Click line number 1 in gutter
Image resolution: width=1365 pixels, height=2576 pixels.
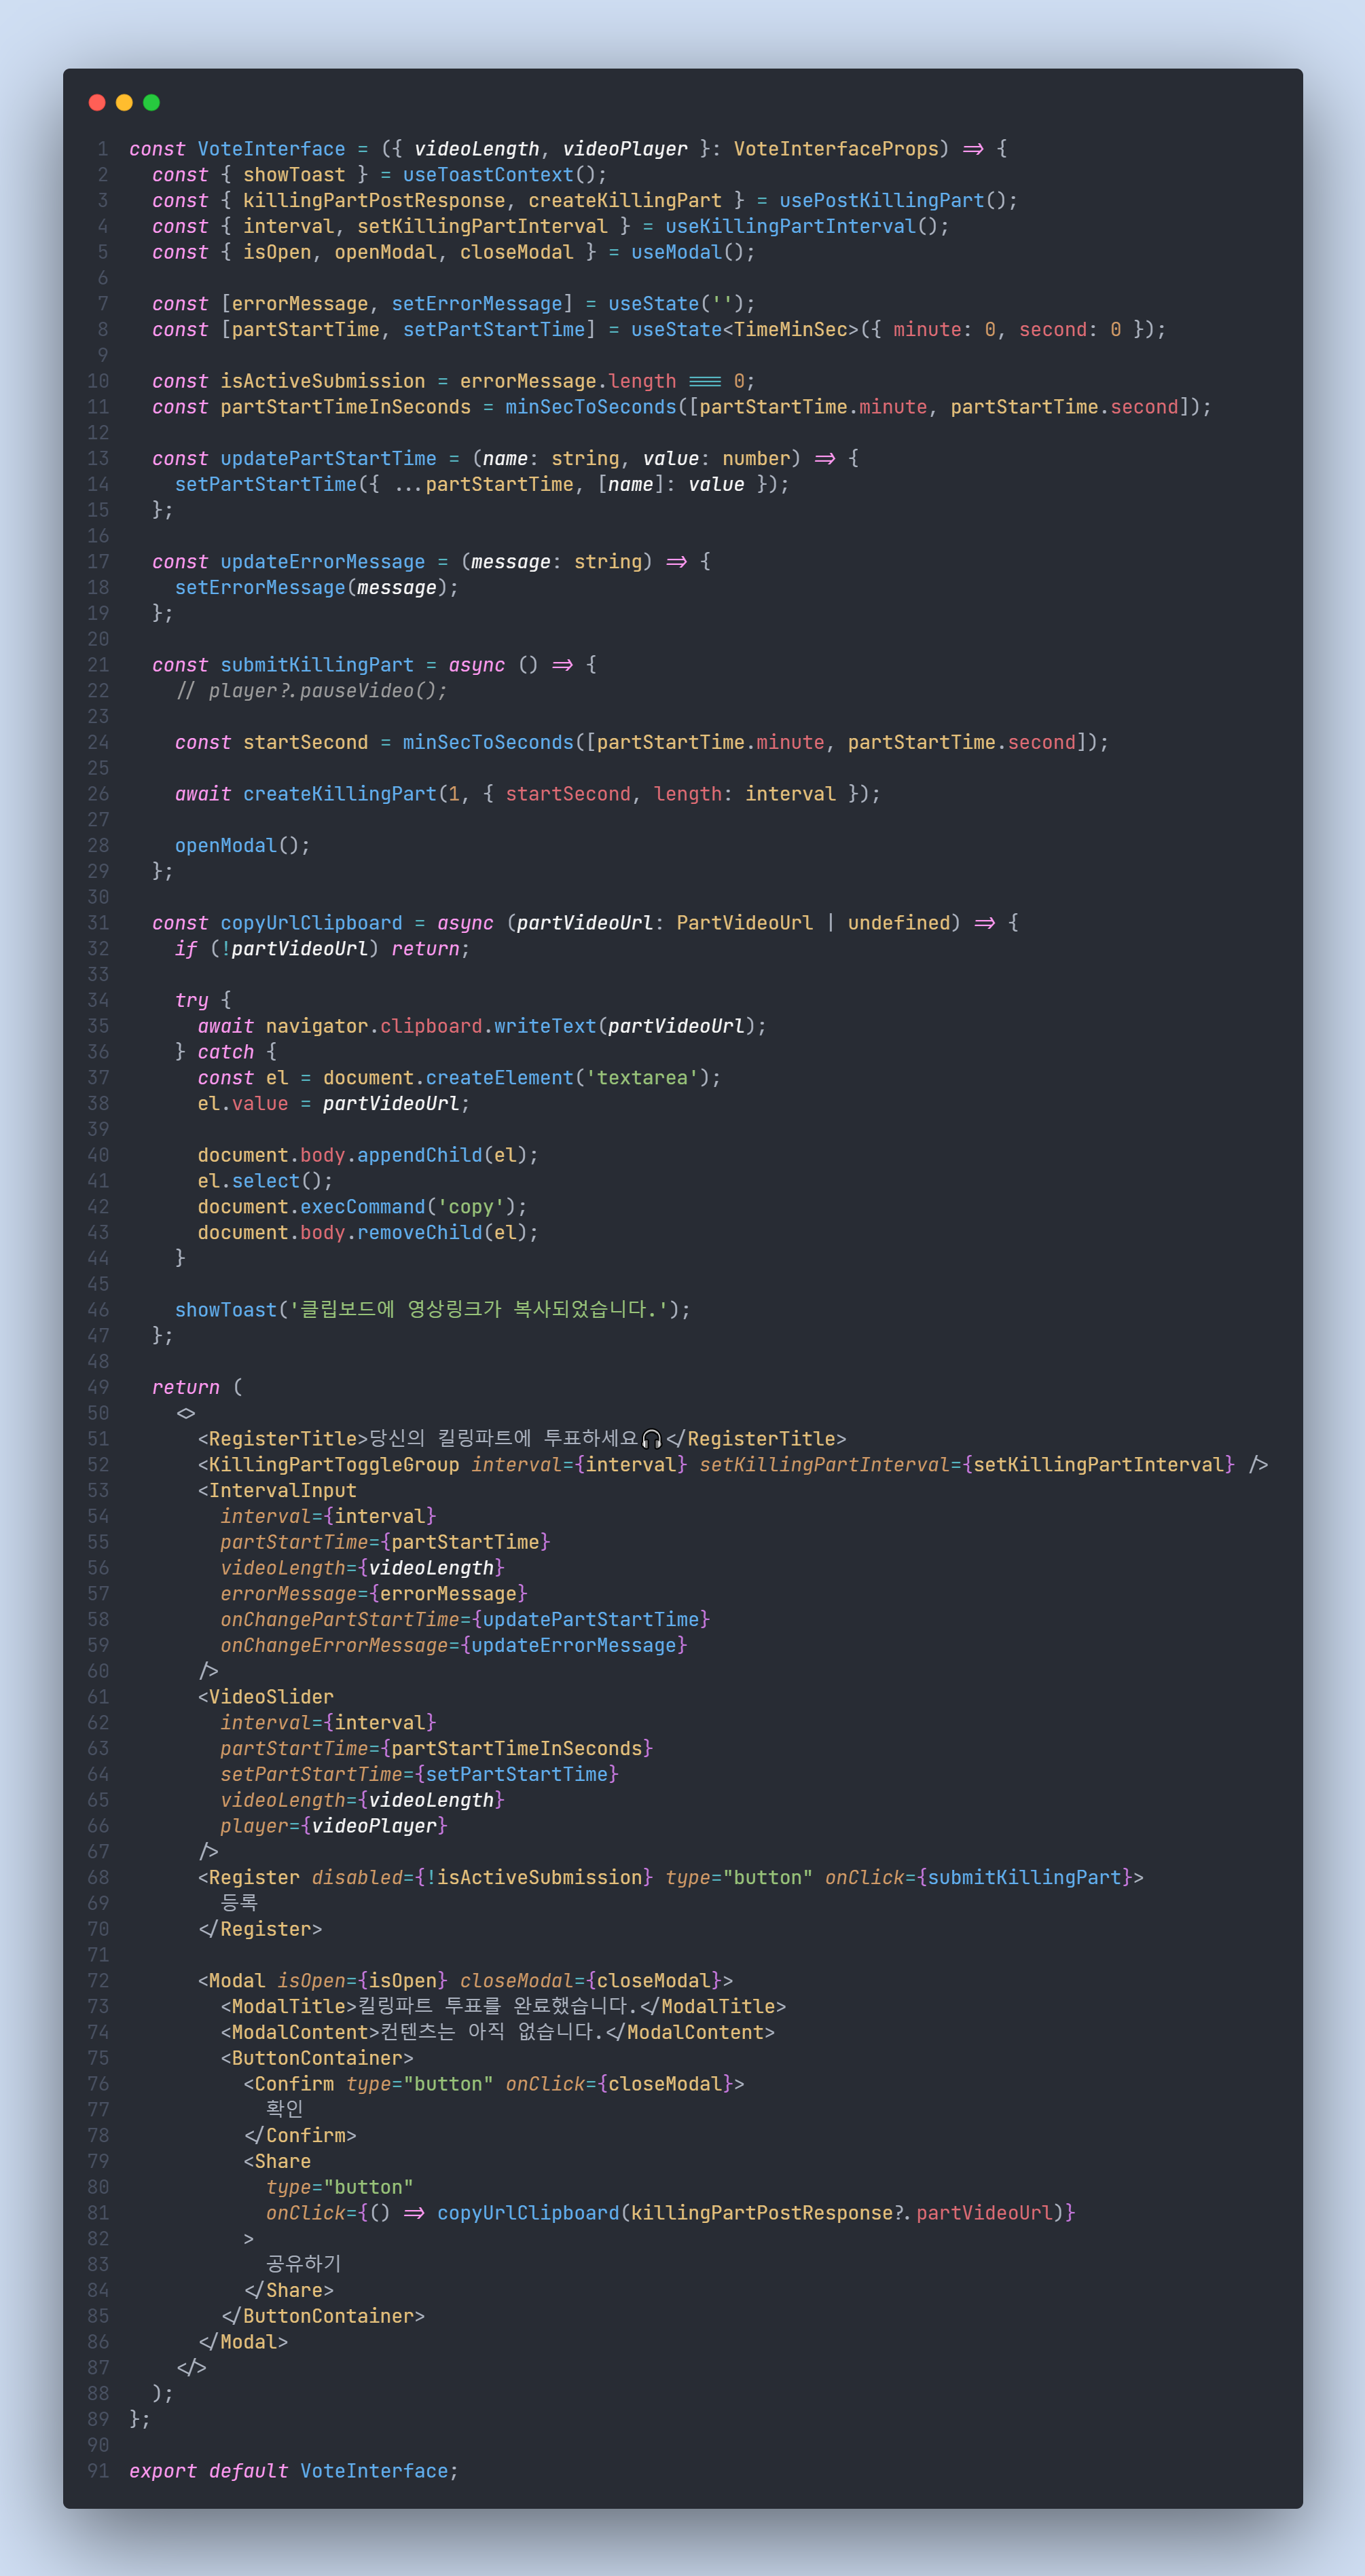click(x=102, y=149)
